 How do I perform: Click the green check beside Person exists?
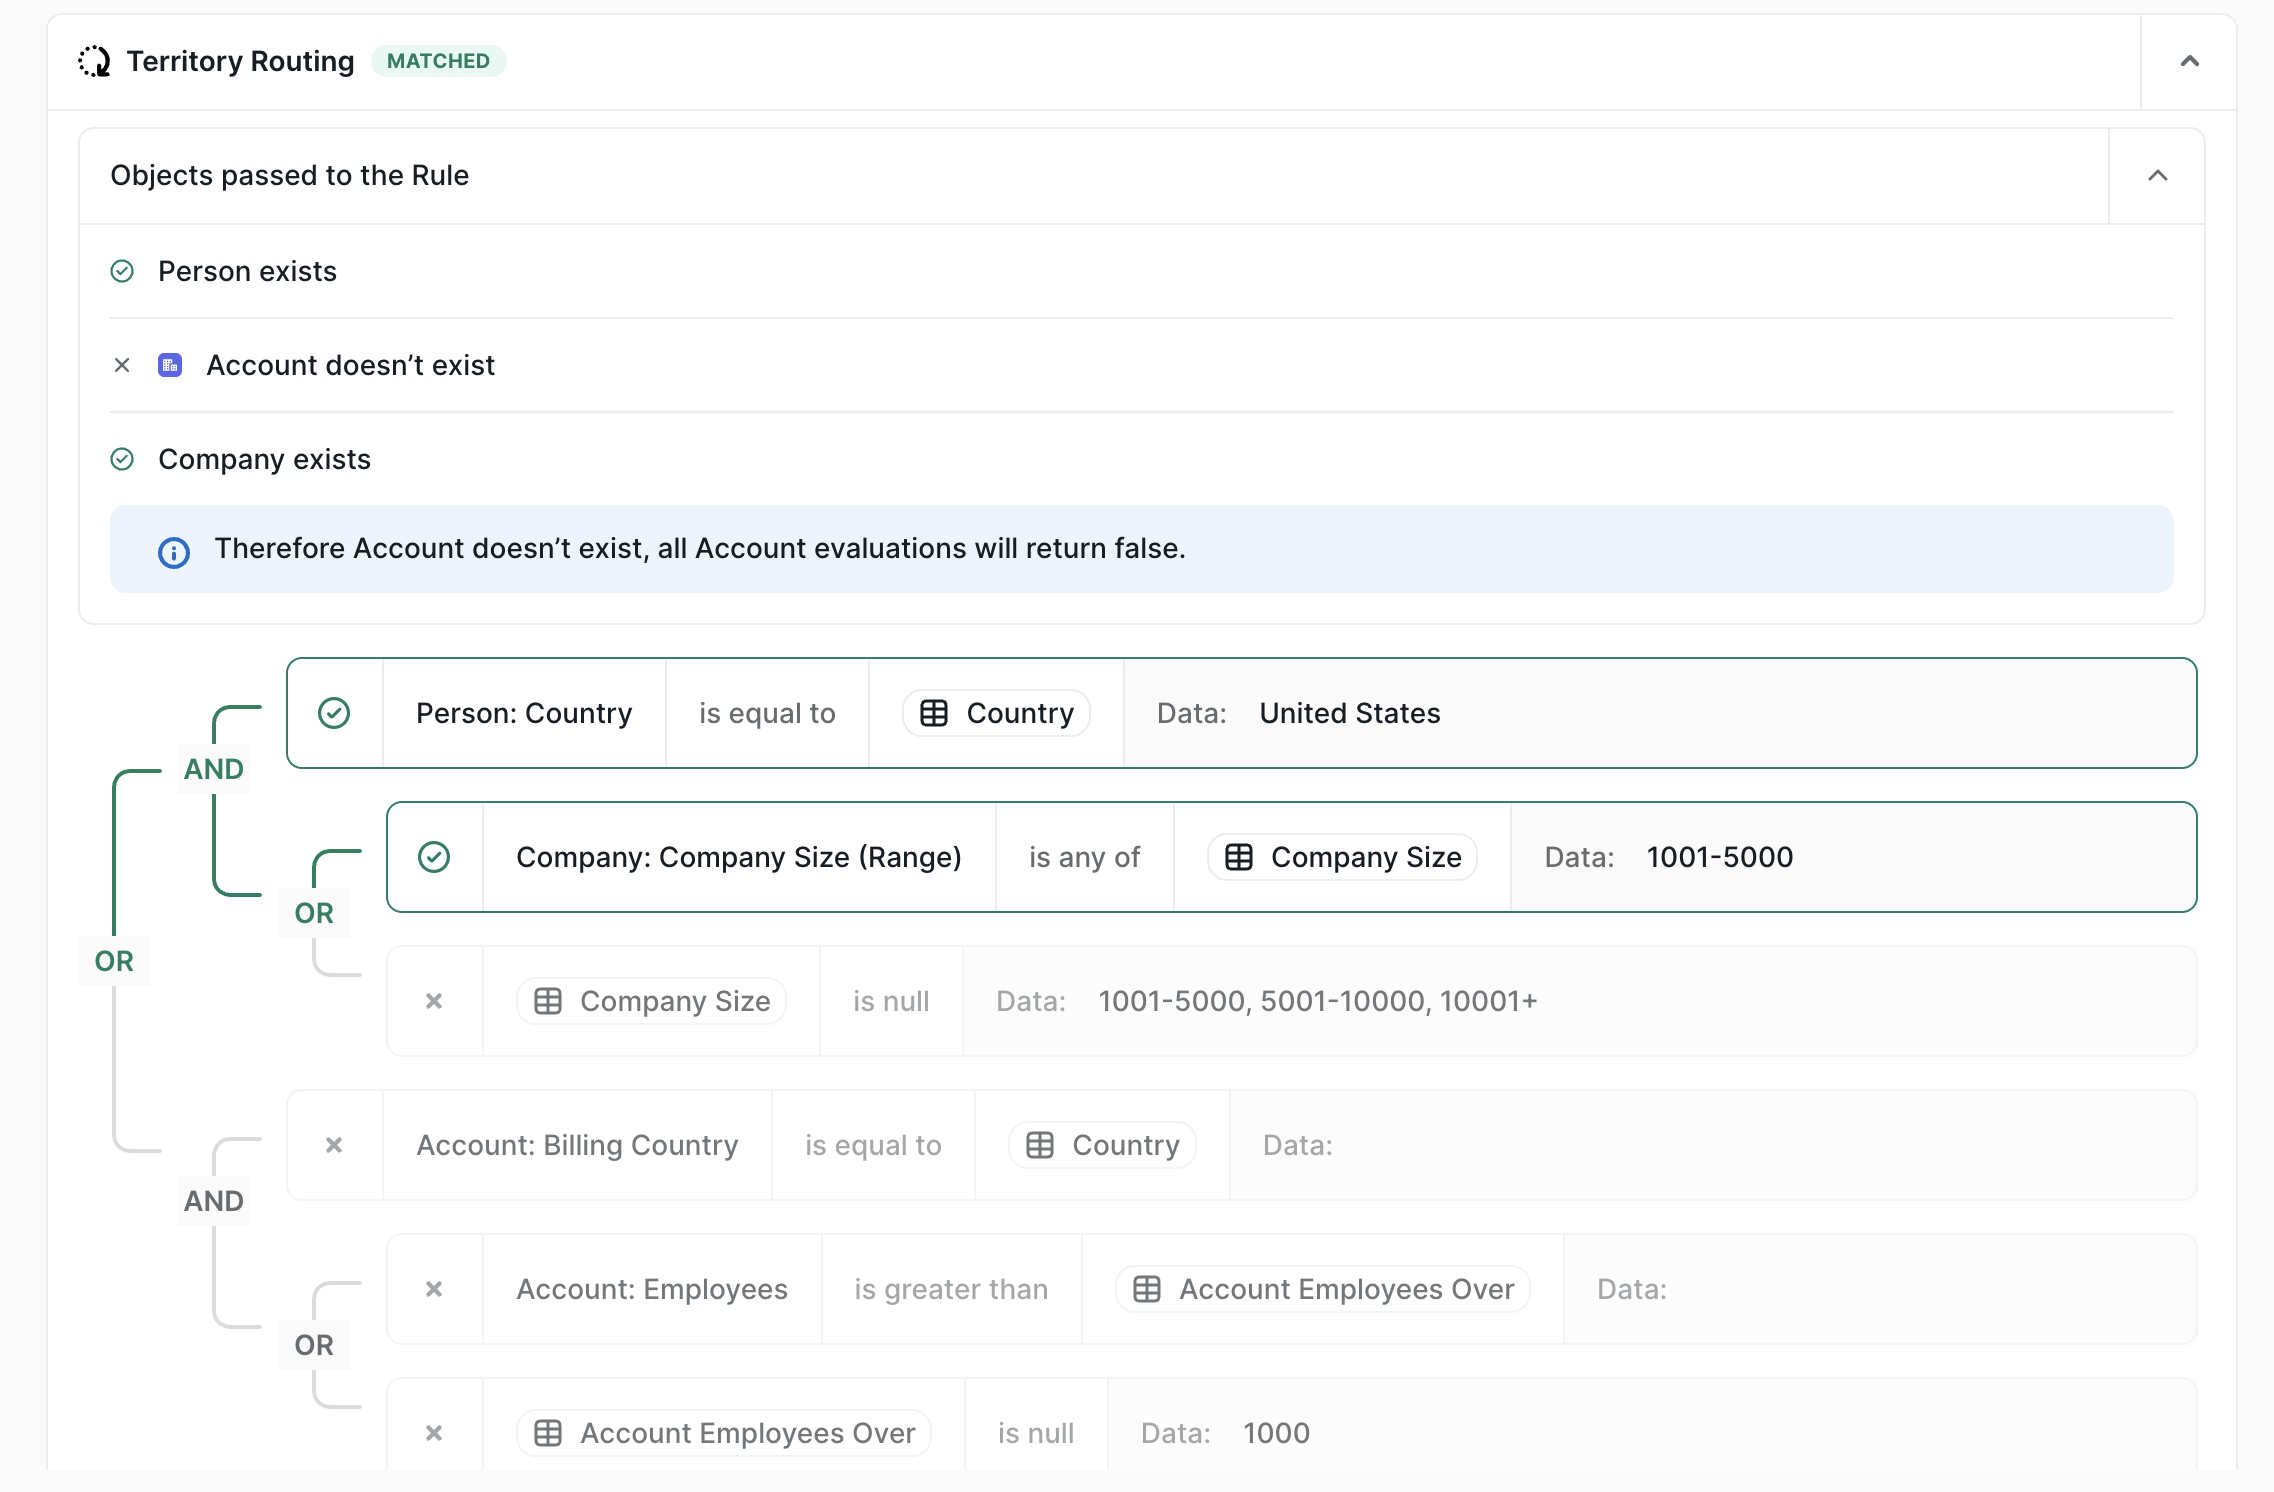122,271
